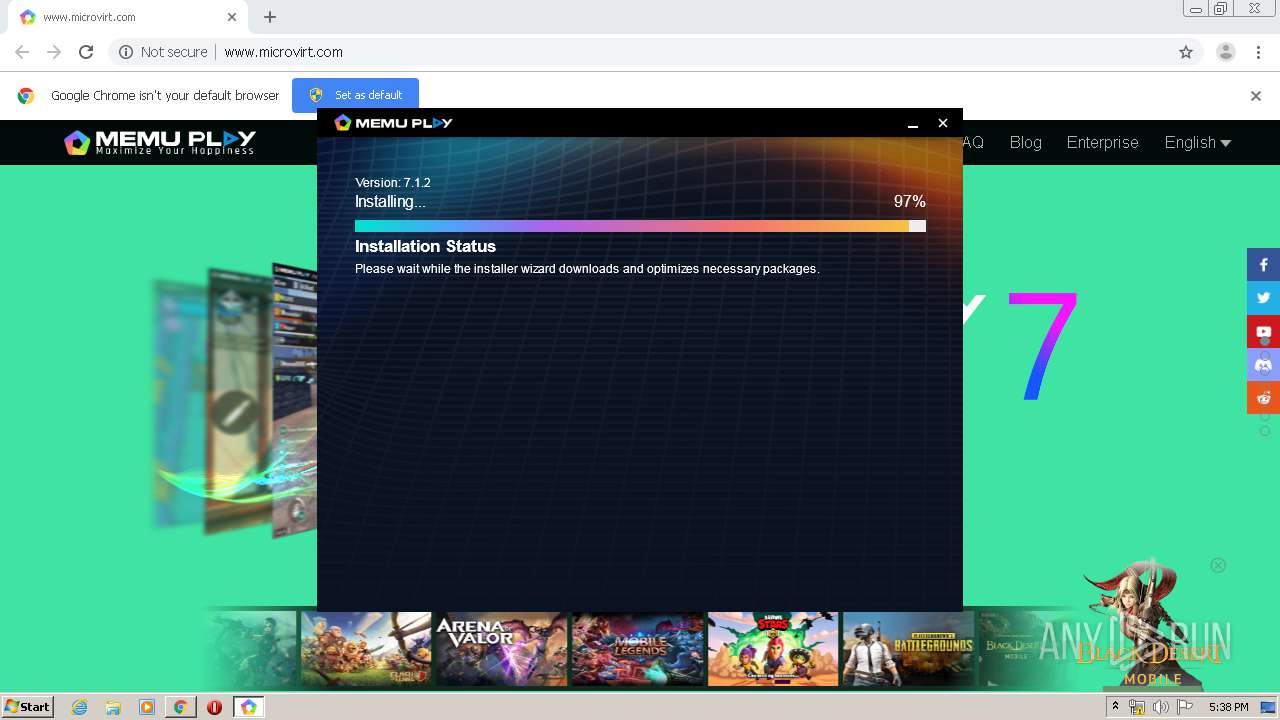This screenshot has width=1280, height=720.
Task: Switch to Chrome in the taskbar
Action: pyautogui.click(x=180, y=707)
